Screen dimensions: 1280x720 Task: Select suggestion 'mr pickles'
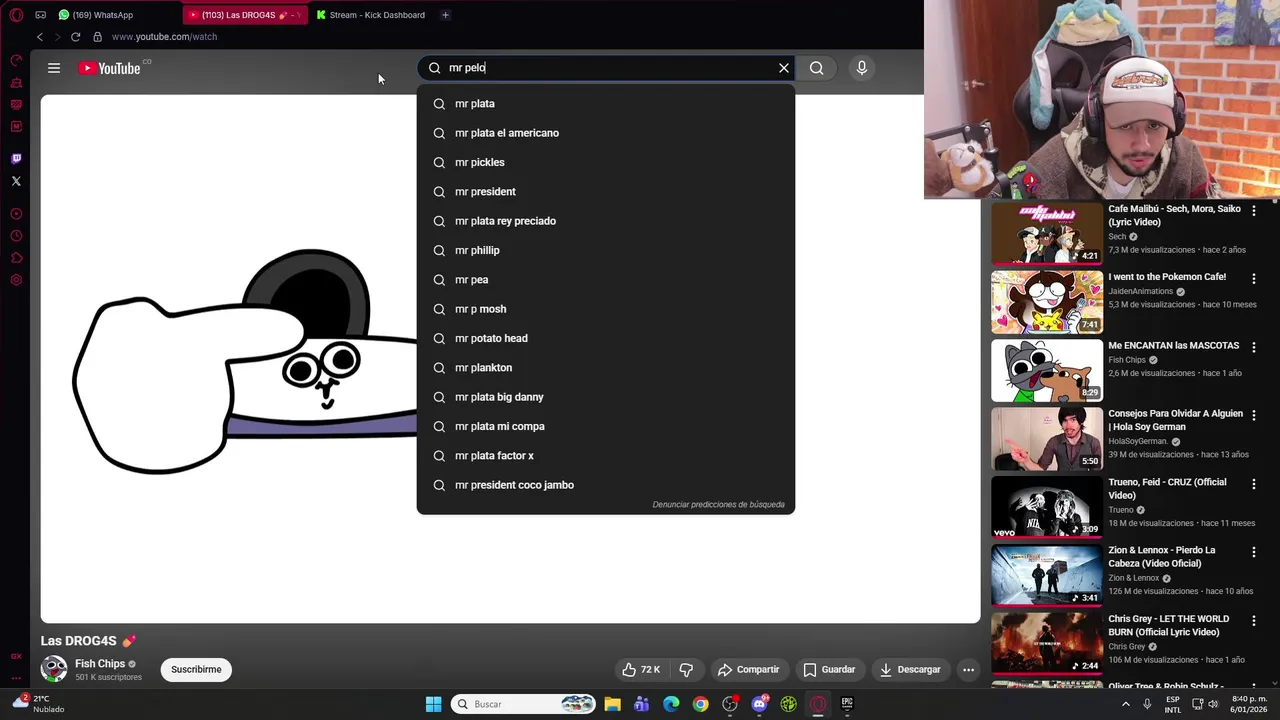click(606, 162)
